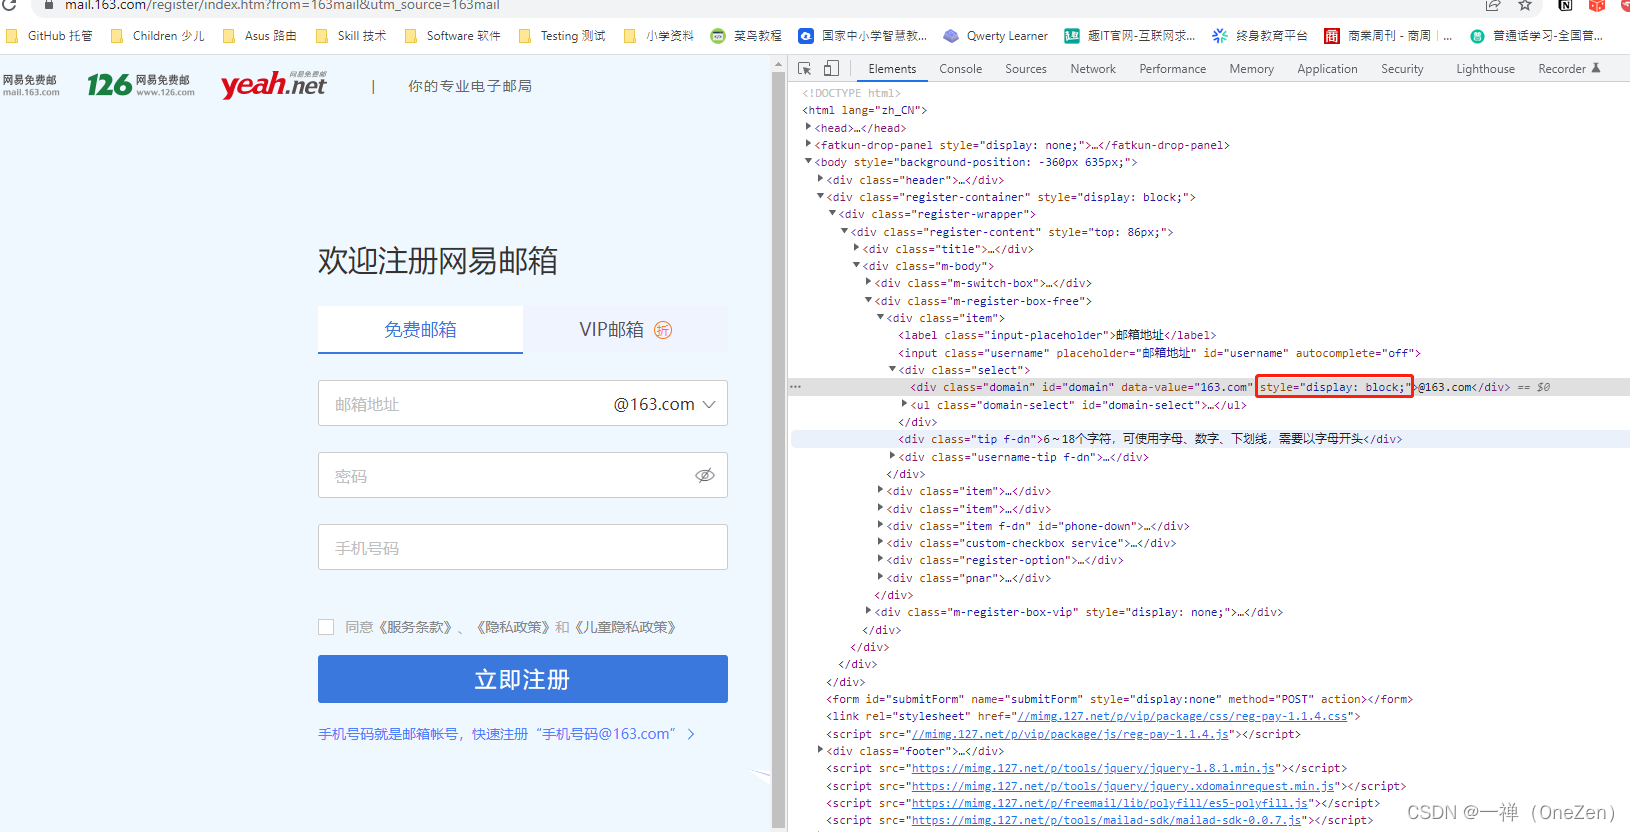1630x832 pixels.
Task: Check the agree to 服务条款 checkbox
Action: click(x=326, y=627)
